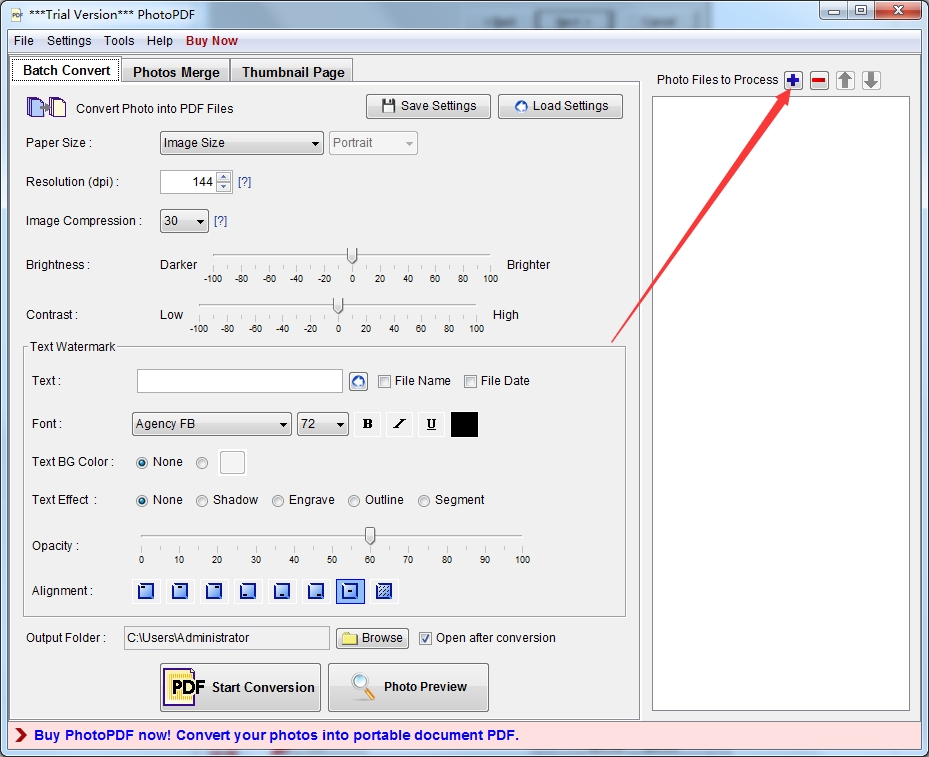Click the black font color swatch
The width and height of the screenshot is (929, 757).
[x=464, y=424]
